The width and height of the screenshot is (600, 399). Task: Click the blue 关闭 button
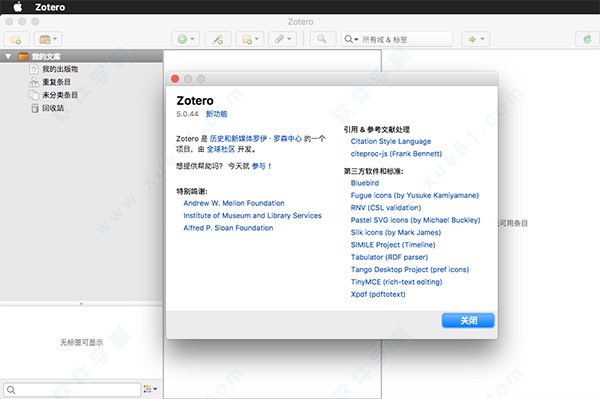click(468, 320)
